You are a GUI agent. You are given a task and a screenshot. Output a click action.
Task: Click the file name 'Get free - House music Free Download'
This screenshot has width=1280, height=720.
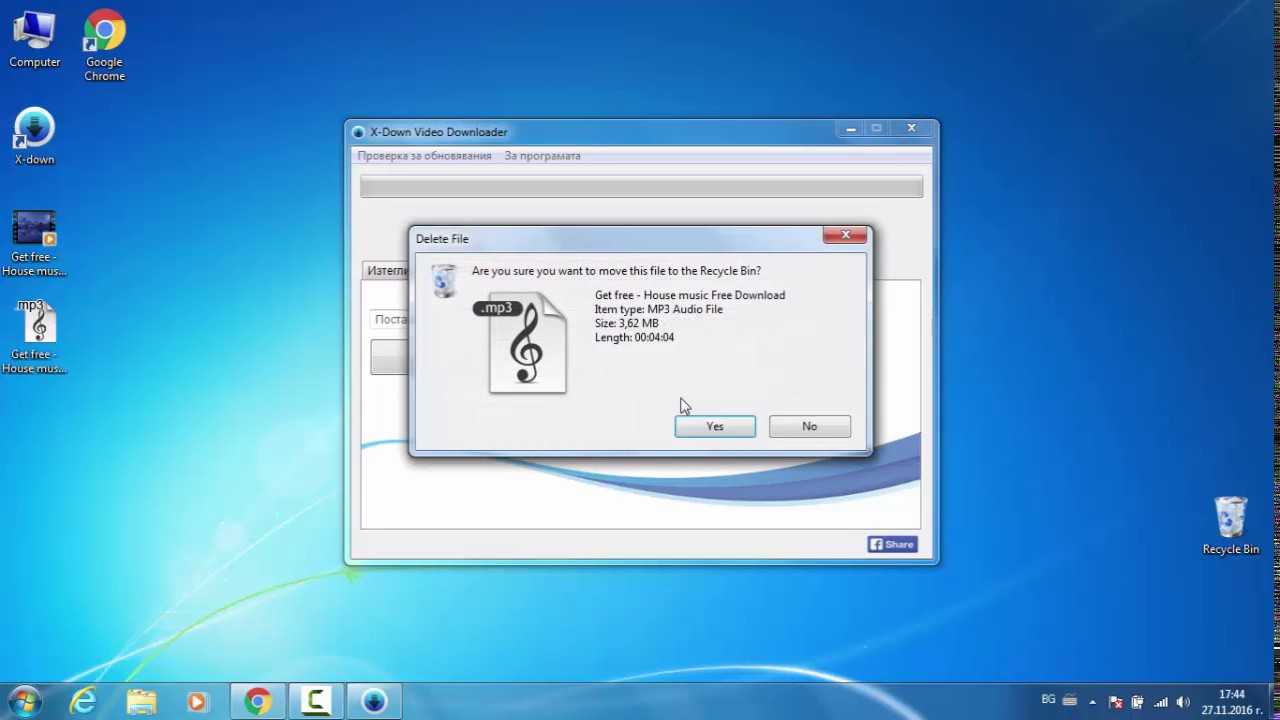pos(690,295)
